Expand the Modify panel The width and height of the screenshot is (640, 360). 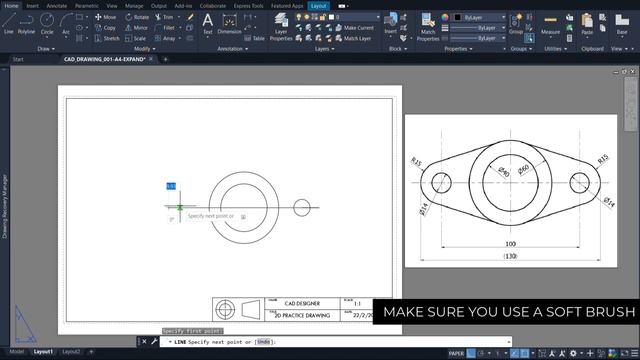144,49
